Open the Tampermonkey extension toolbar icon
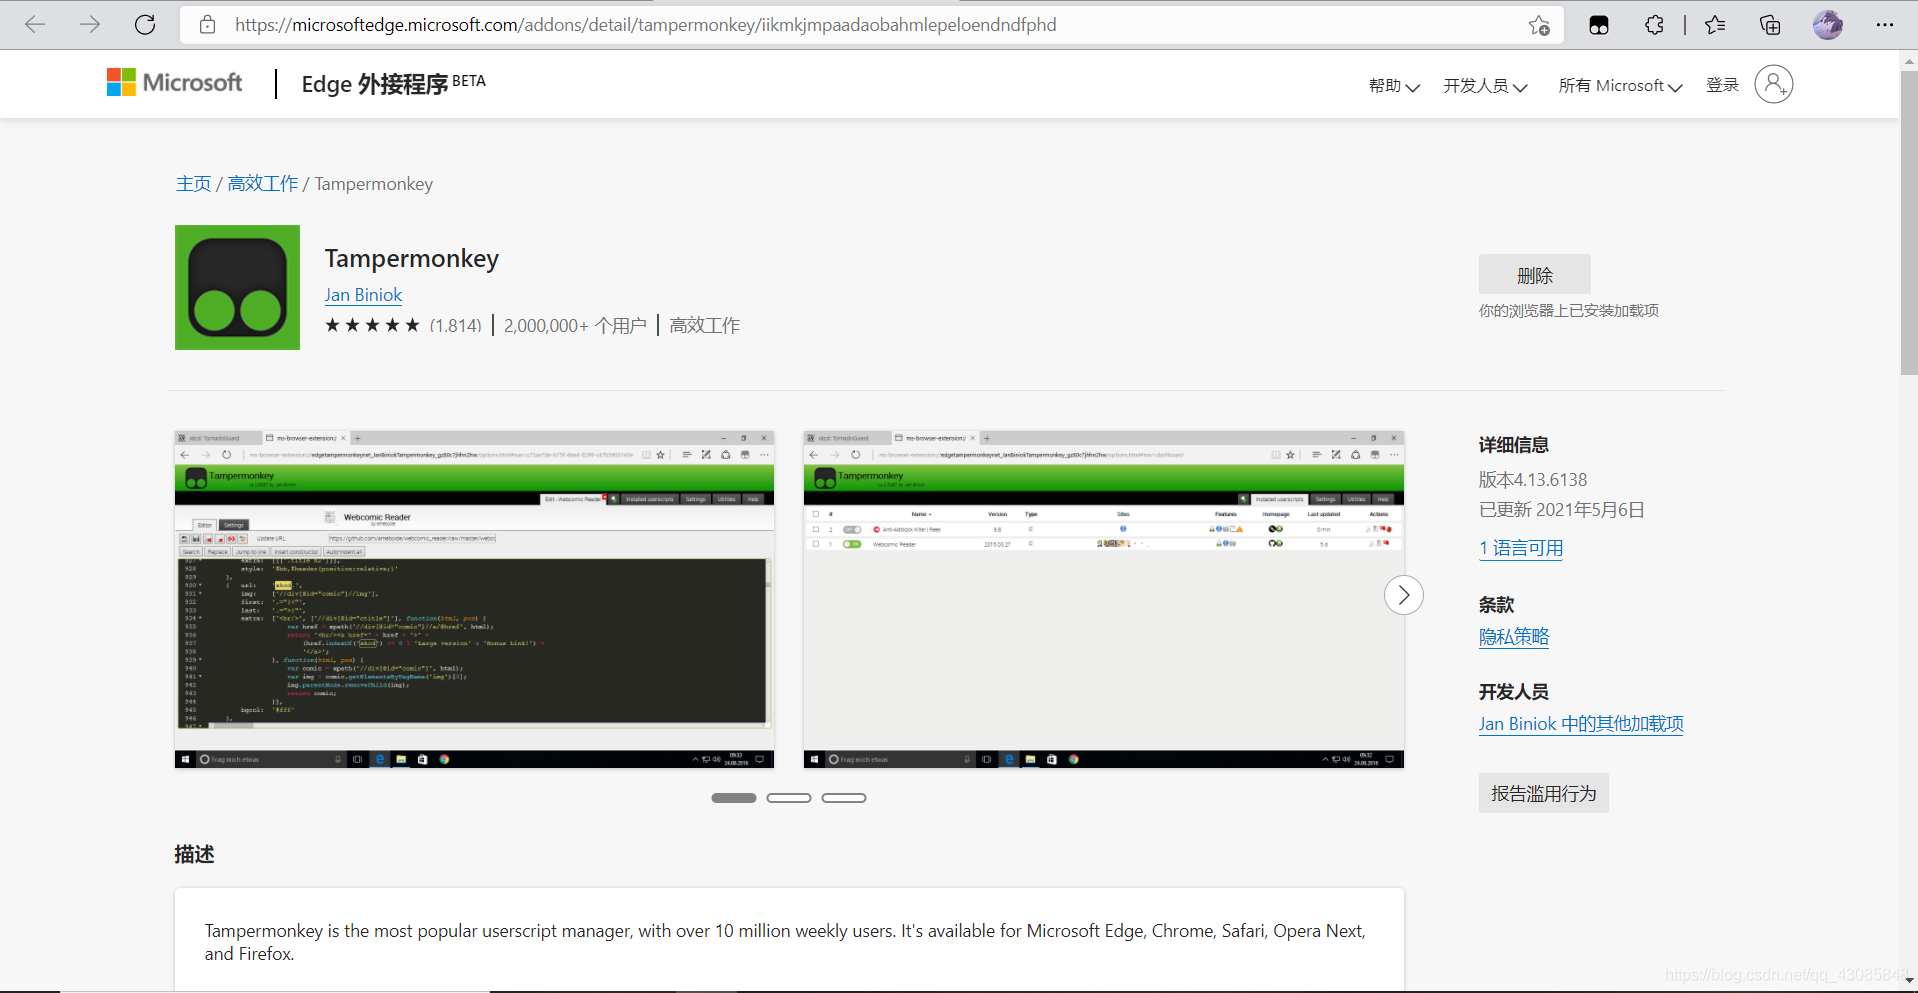Image resolution: width=1918 pixels, height=993 pixels. 1599,25
